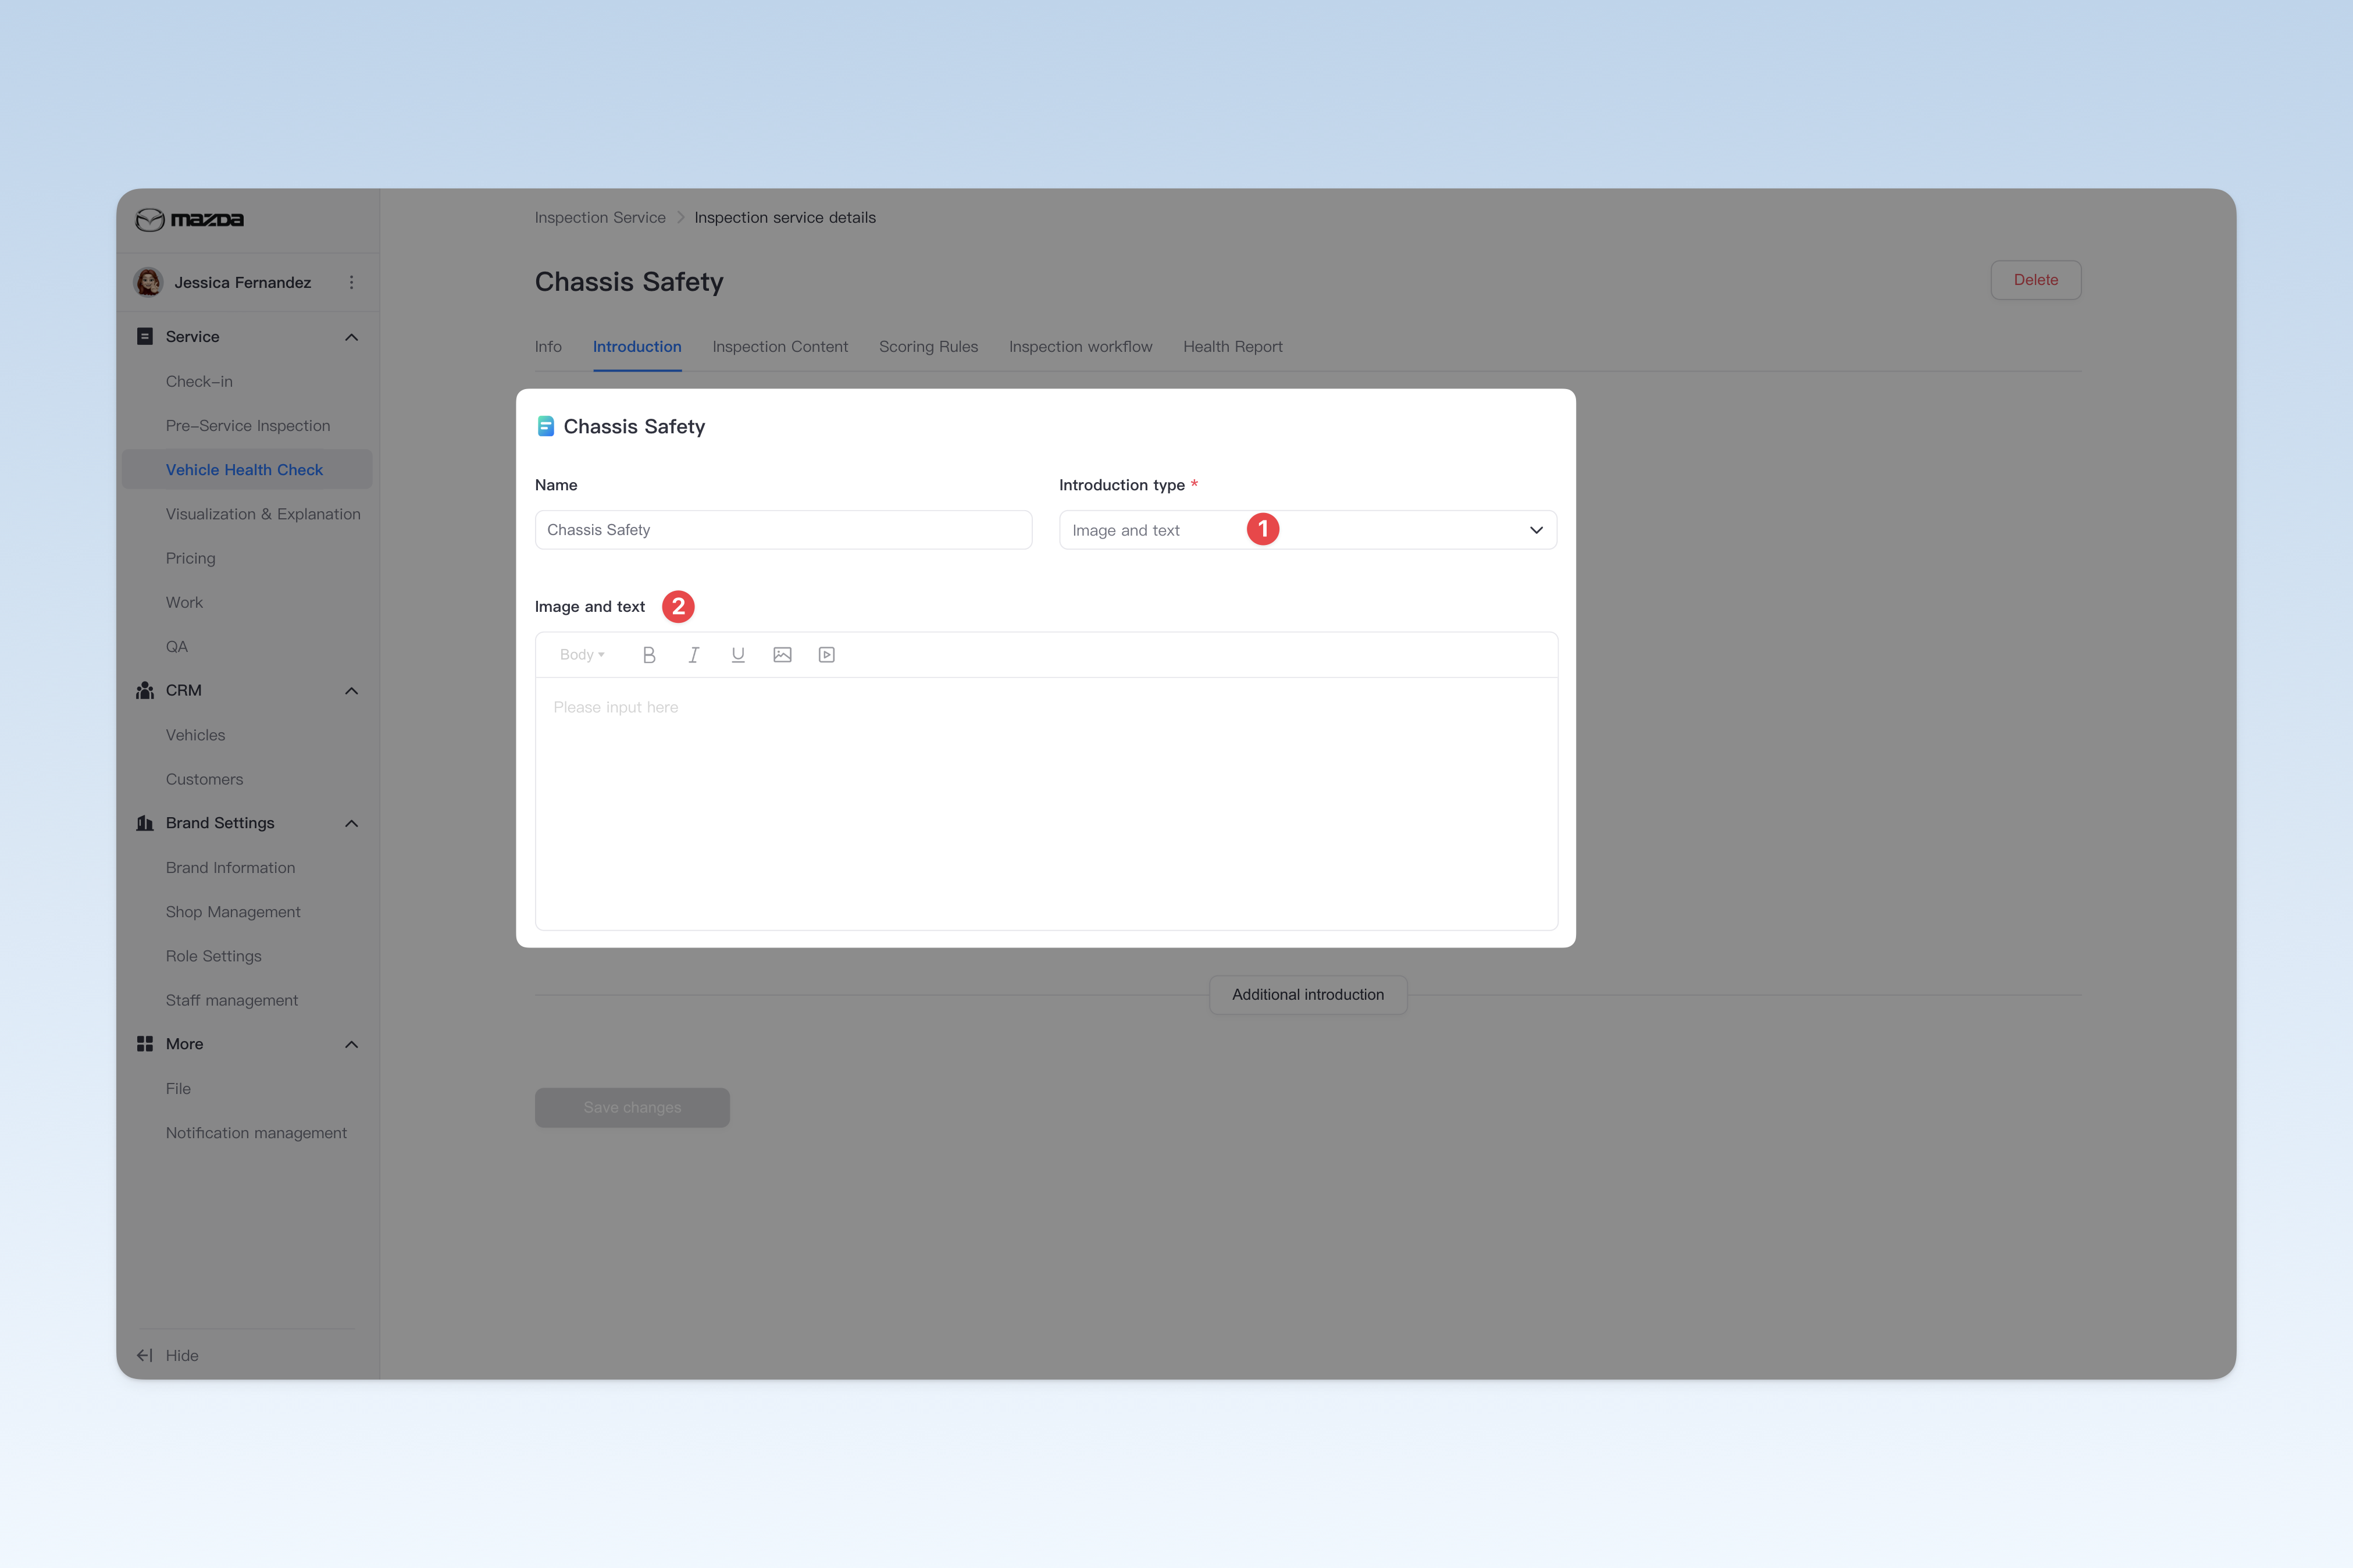2353x1568 pixels.
Task: Toggle underline formatting in editor toolbar
Action: click(738, 655)
